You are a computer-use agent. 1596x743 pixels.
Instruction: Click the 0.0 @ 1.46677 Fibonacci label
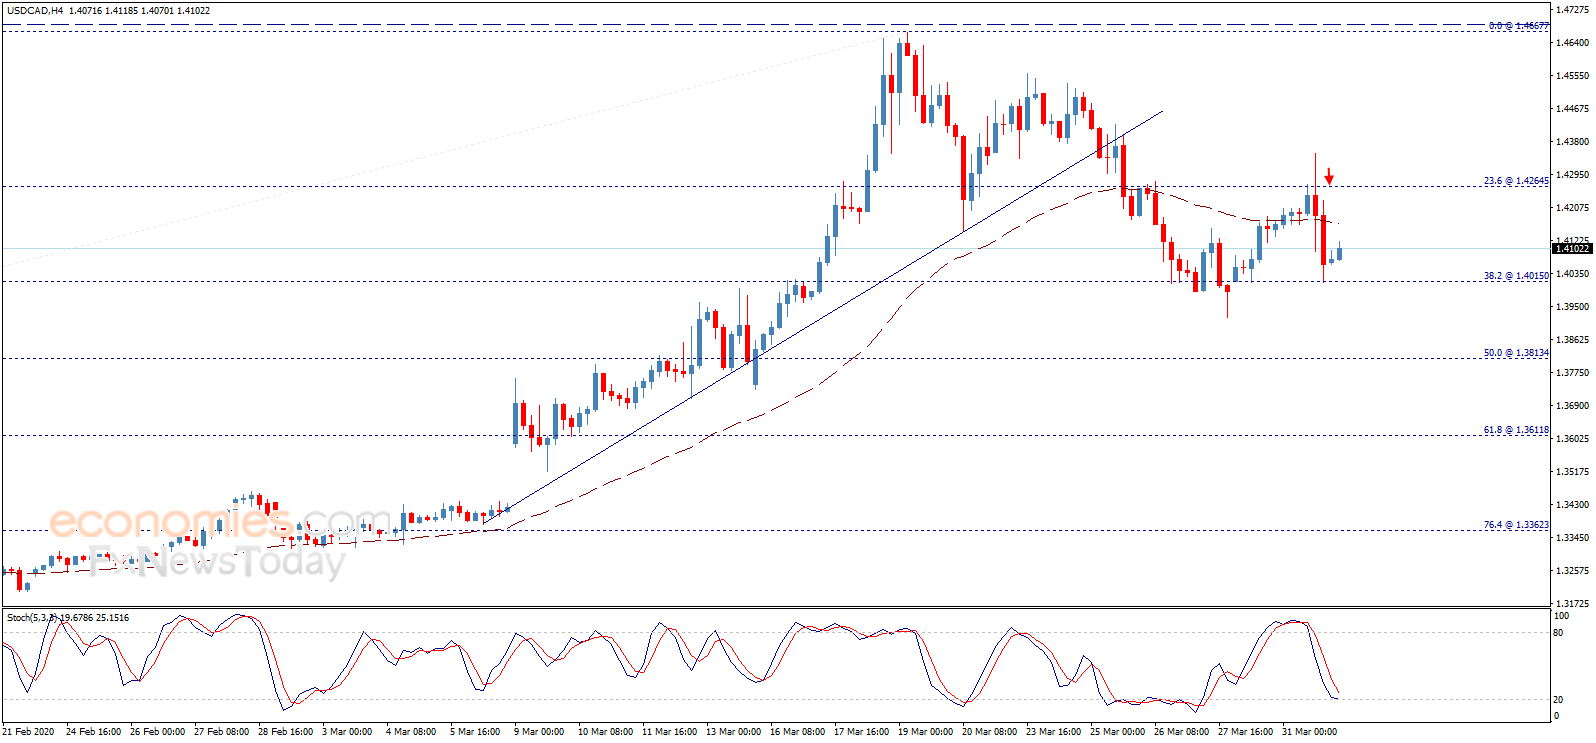tap(1519, 26)
